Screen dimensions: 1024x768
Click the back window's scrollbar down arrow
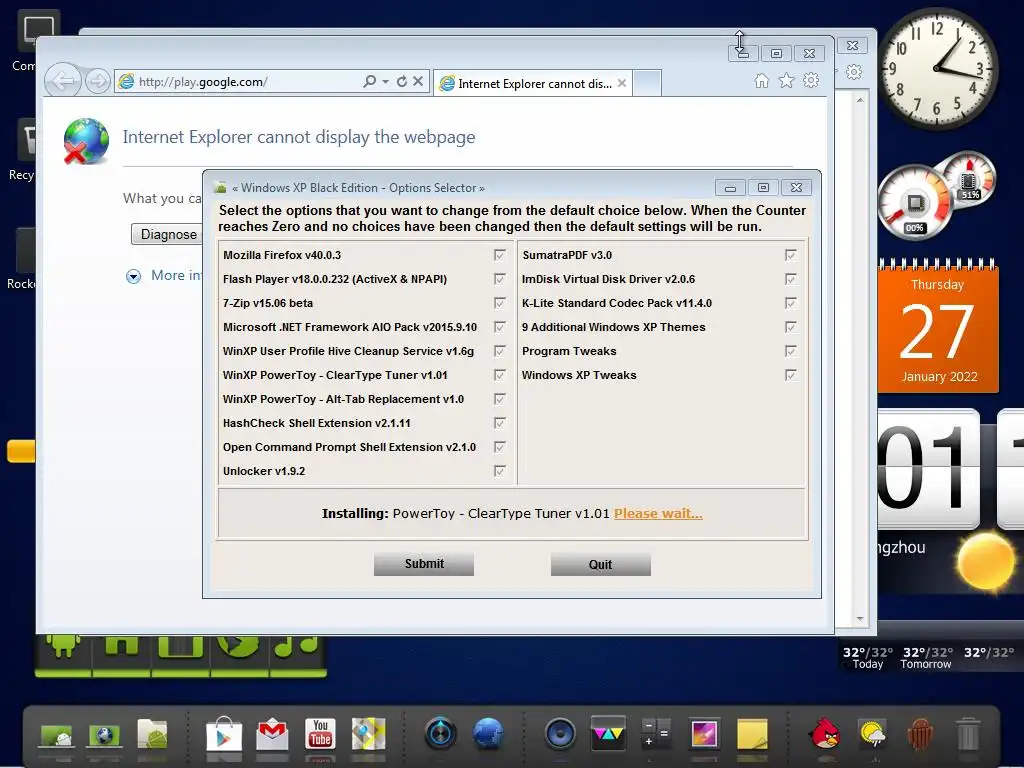tap(860, 618)
